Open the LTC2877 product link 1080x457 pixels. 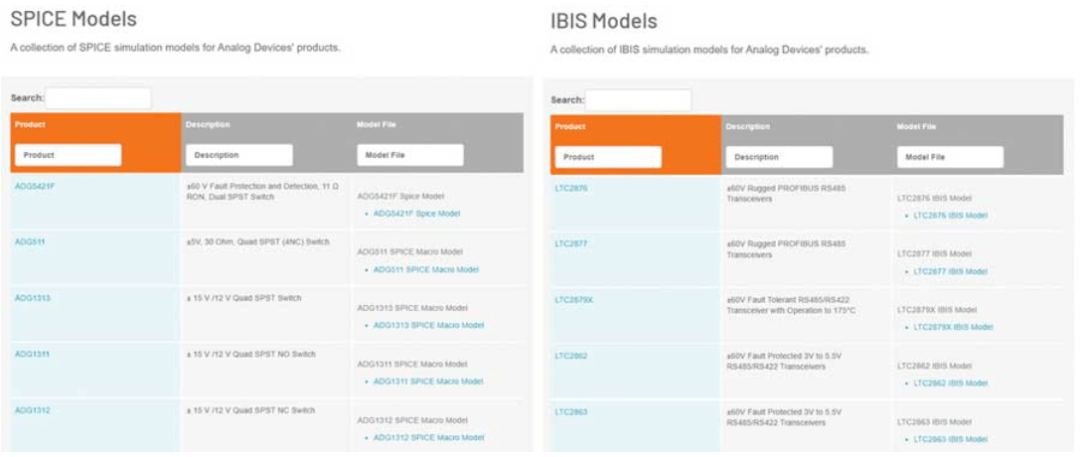571,244
